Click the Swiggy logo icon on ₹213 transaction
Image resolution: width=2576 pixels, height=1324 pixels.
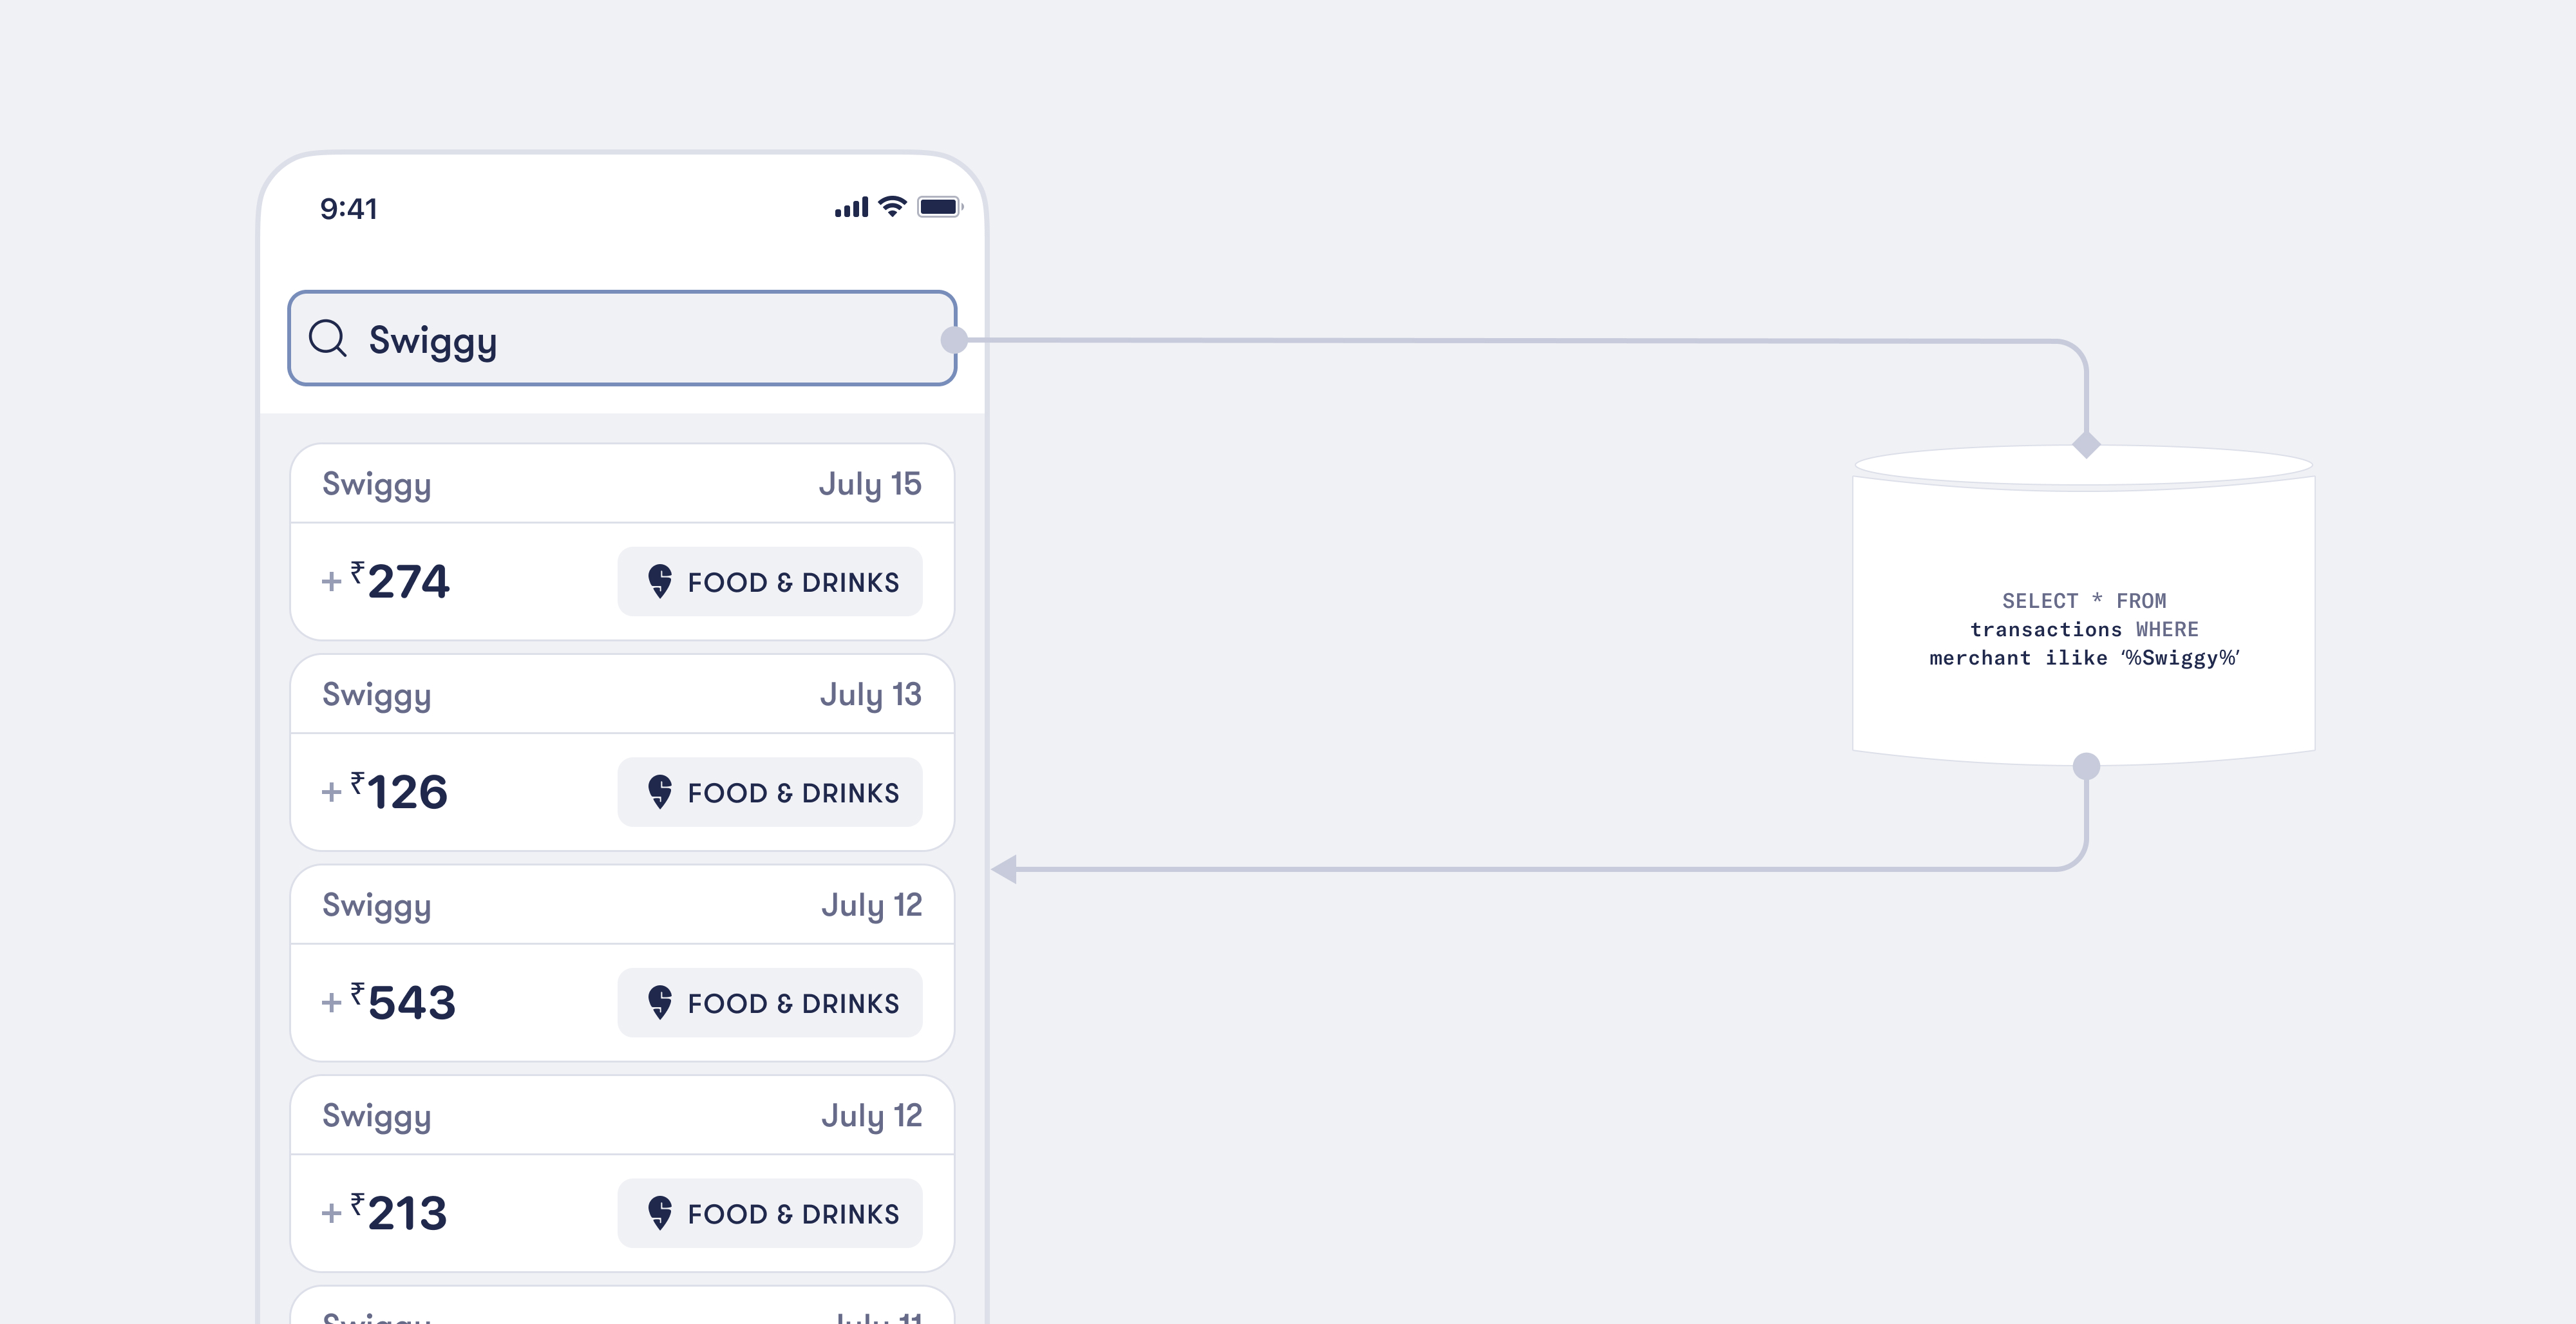point(660,1213)
